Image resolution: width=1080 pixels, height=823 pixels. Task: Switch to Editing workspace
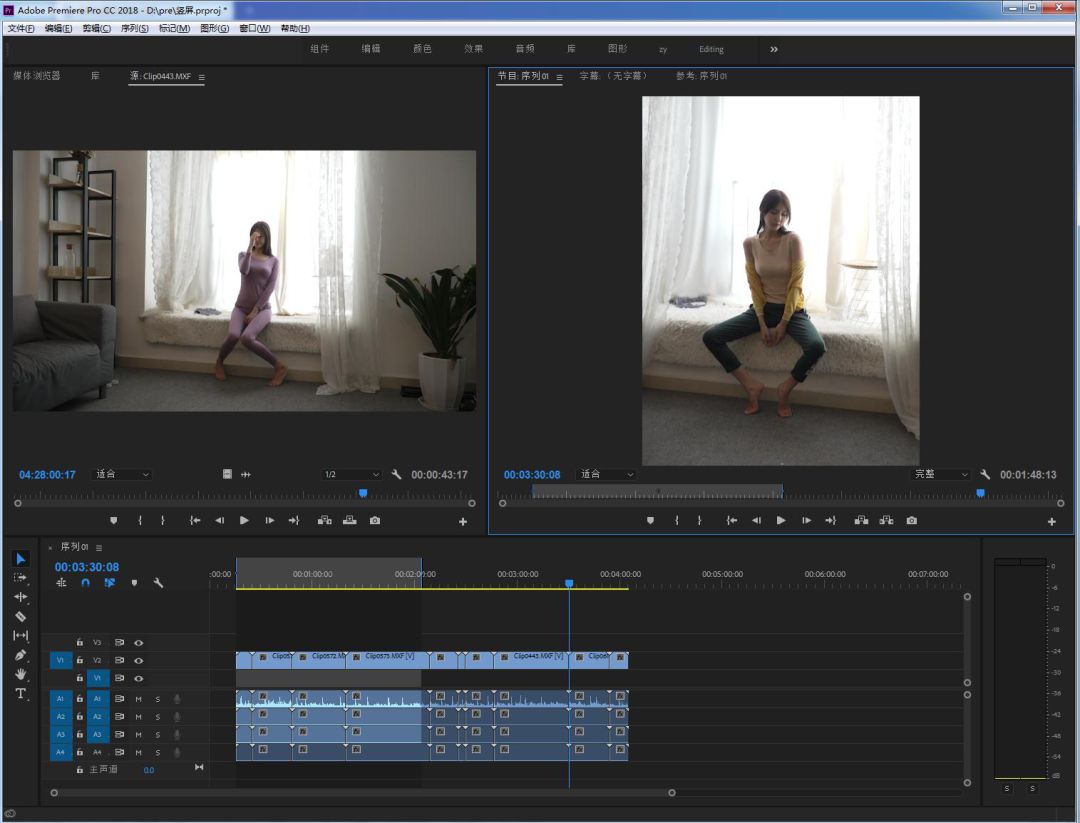[712, 50]
